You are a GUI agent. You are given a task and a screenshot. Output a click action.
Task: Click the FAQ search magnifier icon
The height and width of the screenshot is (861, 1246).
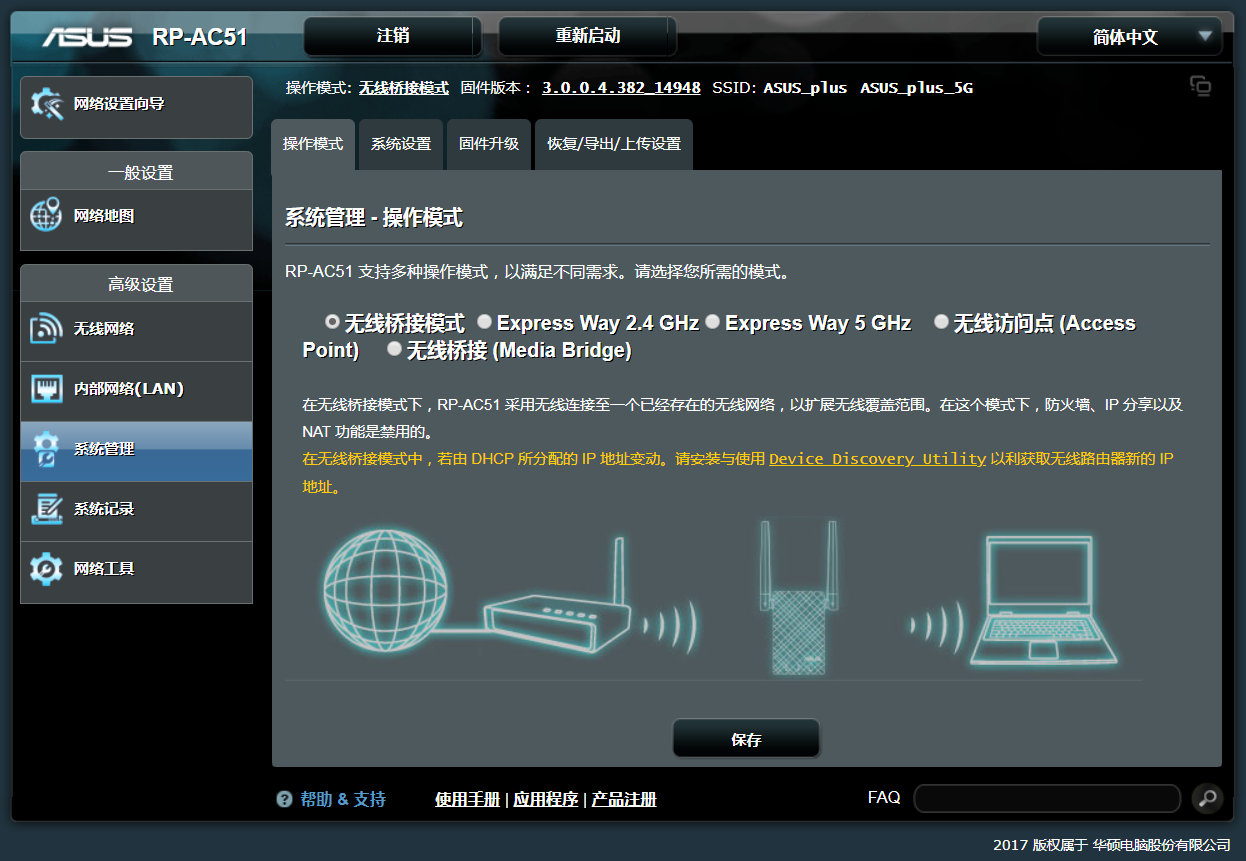click(x=1208, y=798)
